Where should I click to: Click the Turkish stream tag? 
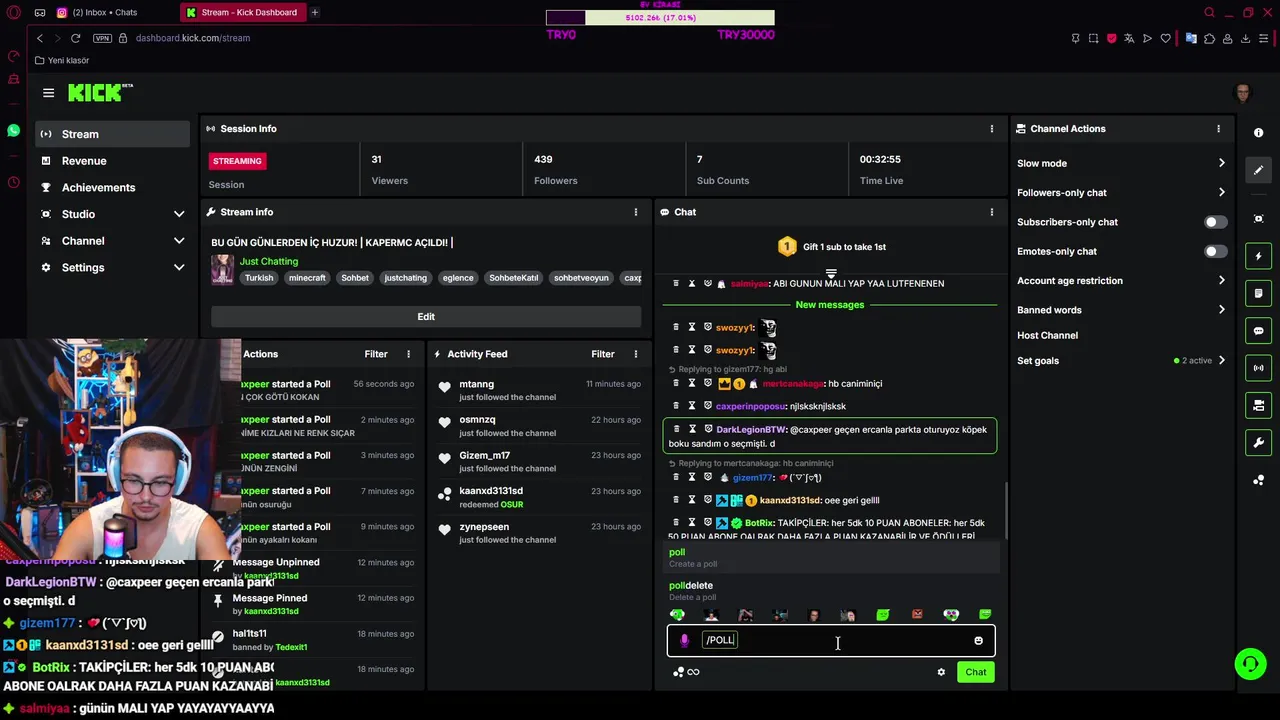(x=259, y=278)
